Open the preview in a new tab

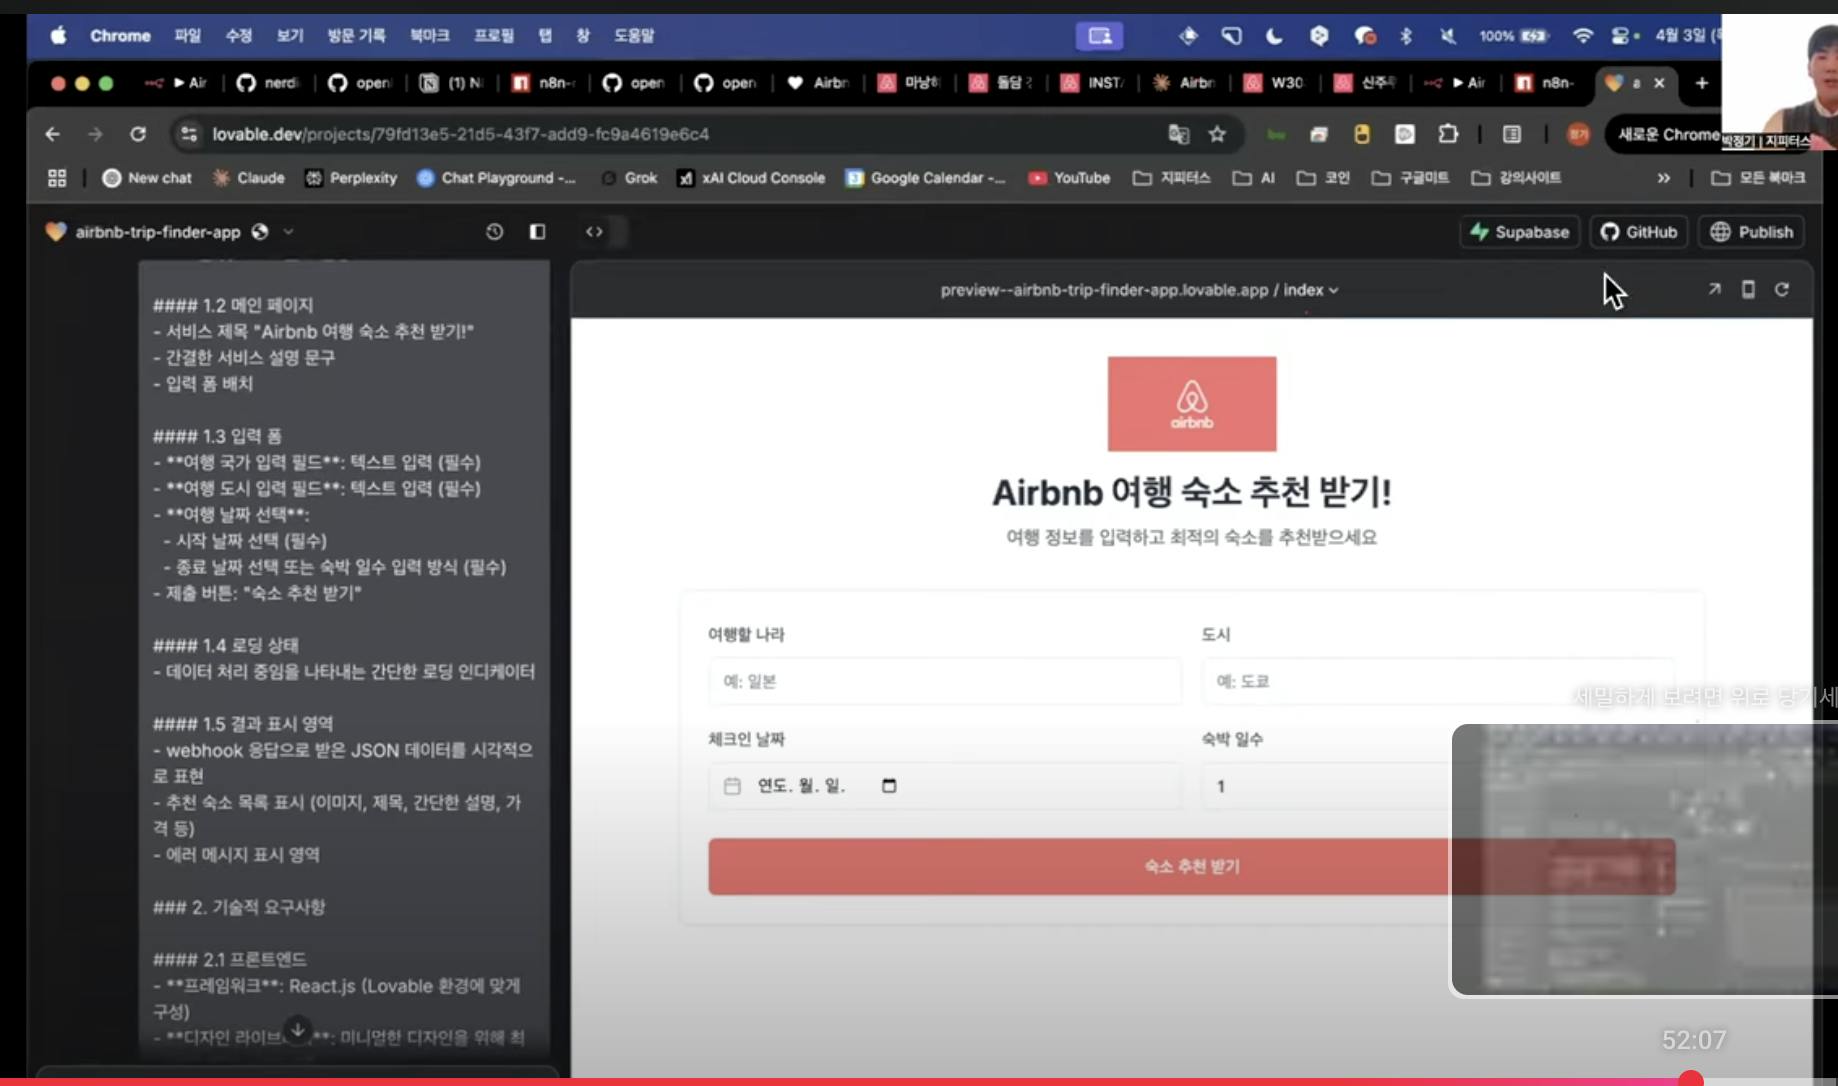click(x=1714, y=289)
